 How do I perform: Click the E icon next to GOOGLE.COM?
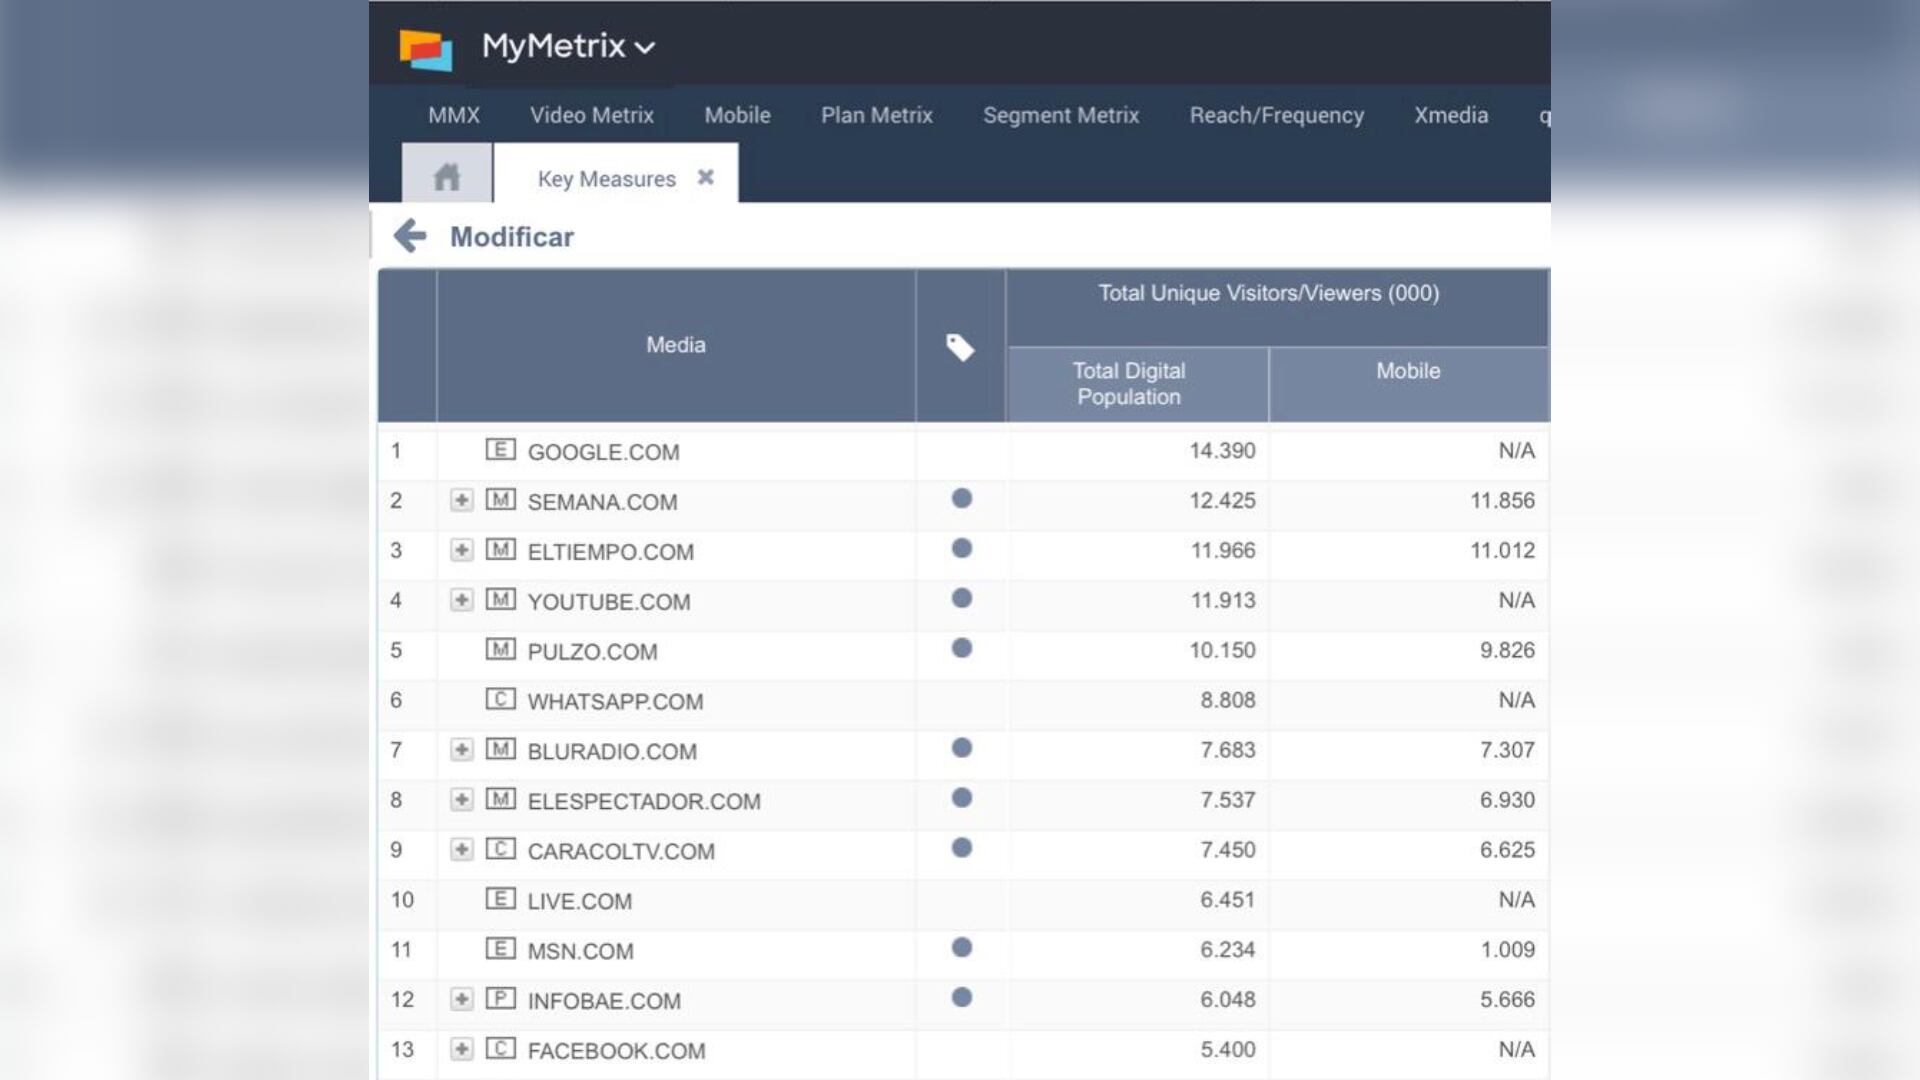coord(503,451)
